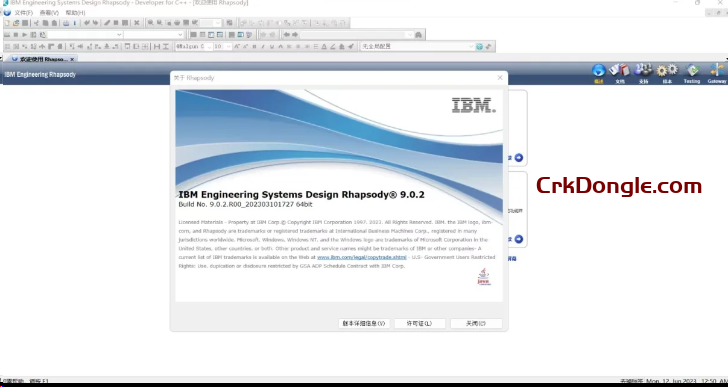The height and width of the screenshot is (387, 728).
Task: Click the Zoom Out magnifier icon
Action: click(x=159, y=23)
